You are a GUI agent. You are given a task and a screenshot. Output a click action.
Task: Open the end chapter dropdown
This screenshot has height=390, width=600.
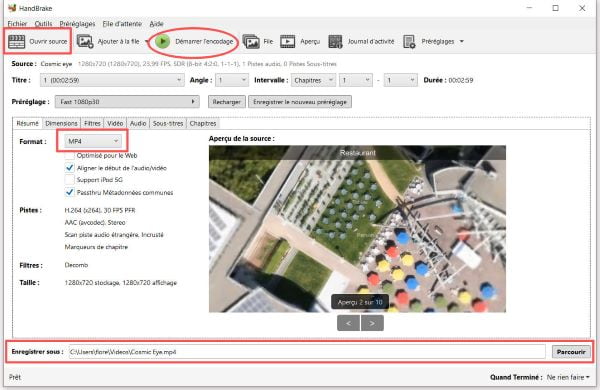[400, 80]
